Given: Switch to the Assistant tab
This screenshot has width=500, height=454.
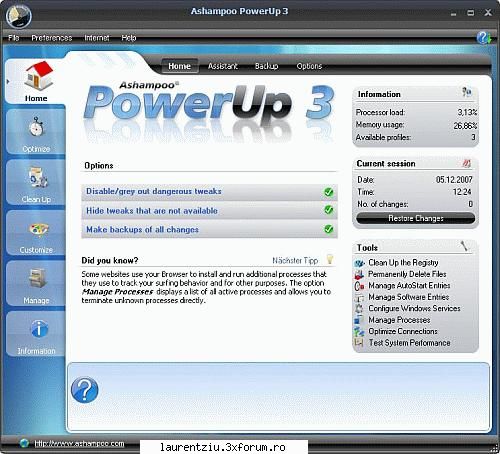Looking at the screenshot, I should (223, 66).
